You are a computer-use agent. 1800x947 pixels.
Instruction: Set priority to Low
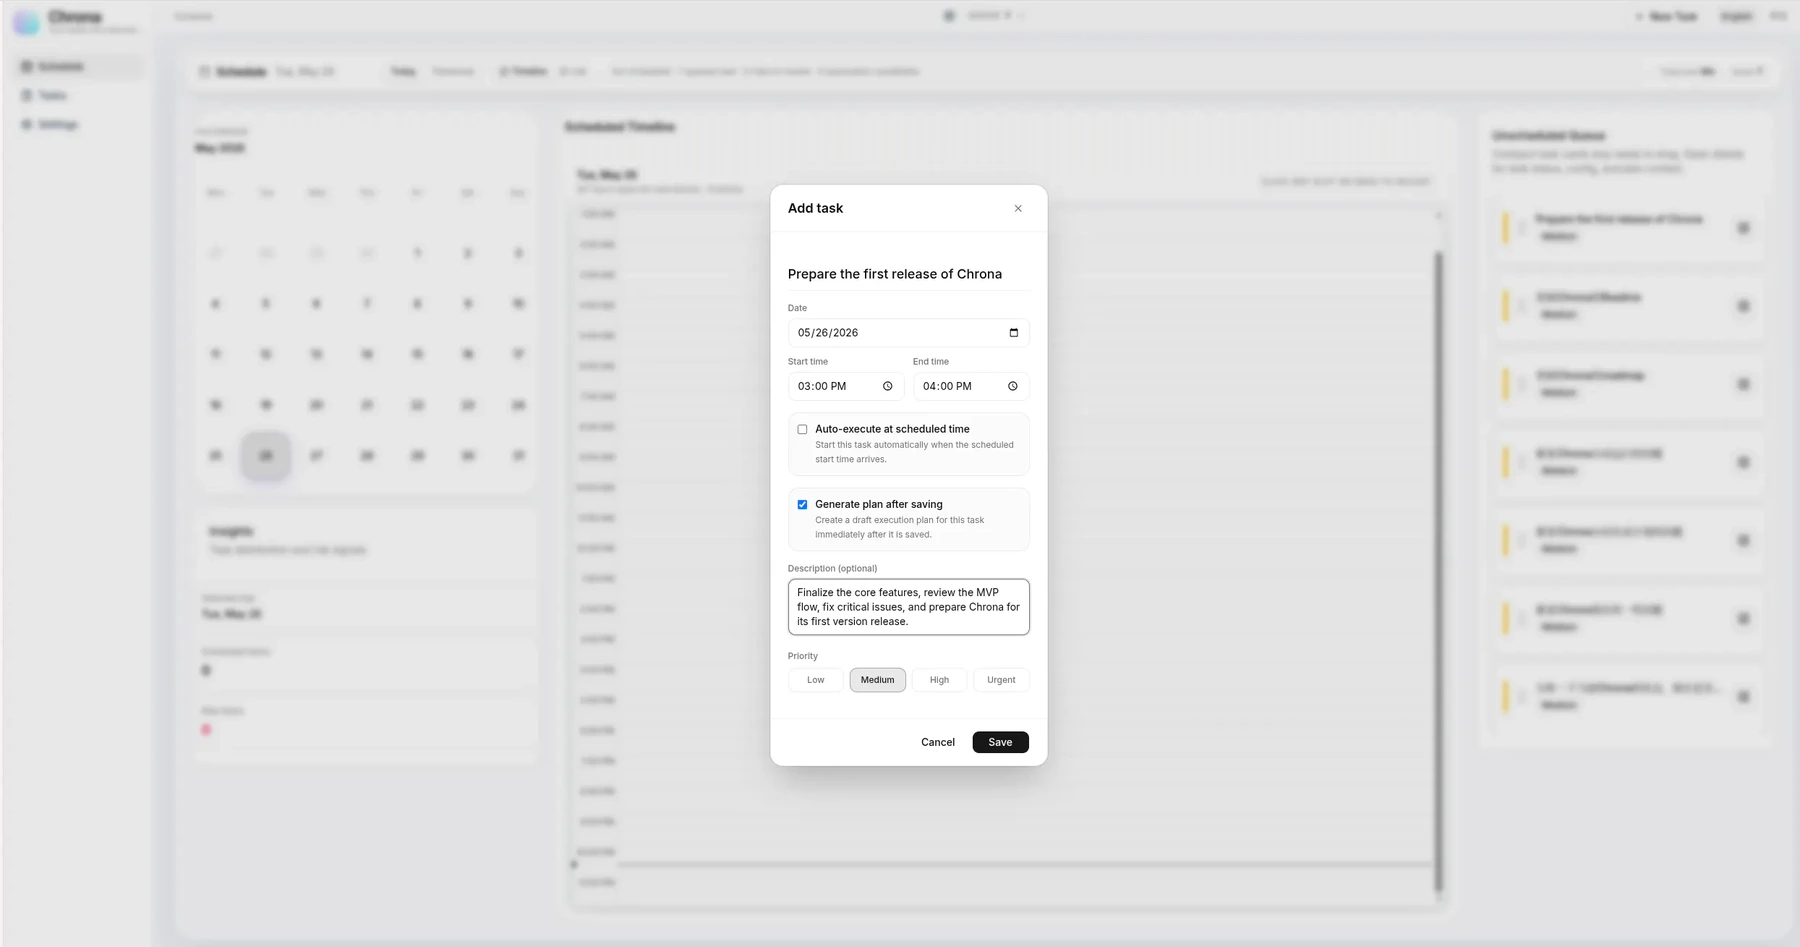[x=816, y=680]
